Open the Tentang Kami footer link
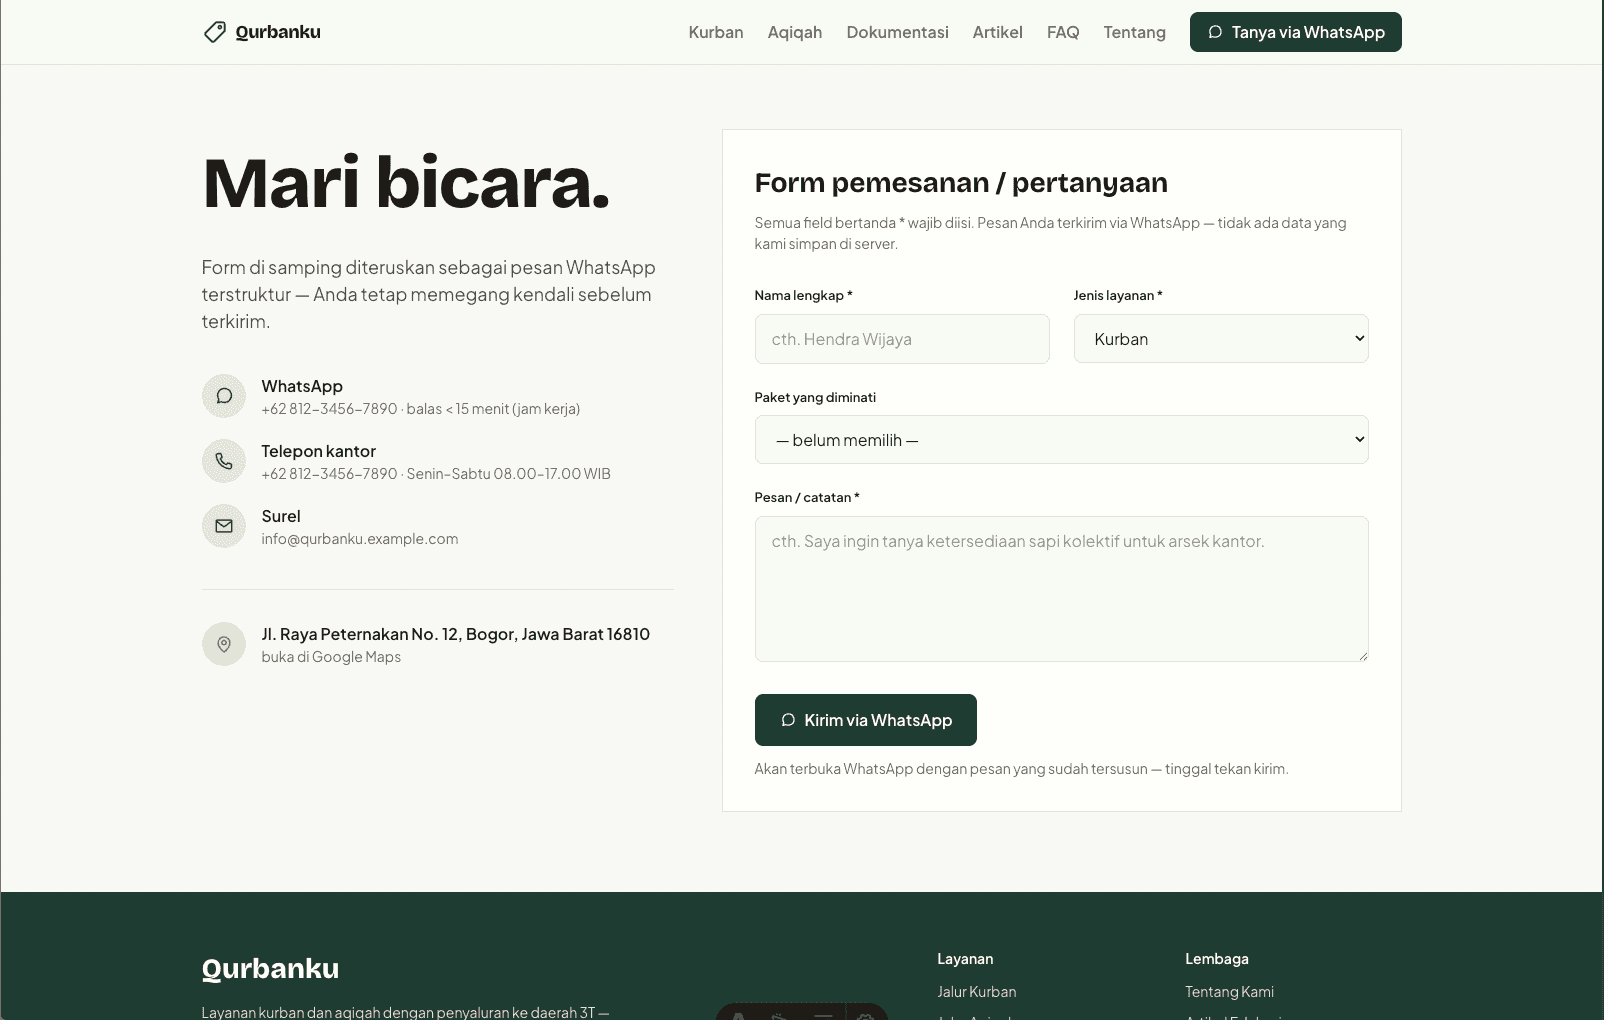 [1229, 992]
